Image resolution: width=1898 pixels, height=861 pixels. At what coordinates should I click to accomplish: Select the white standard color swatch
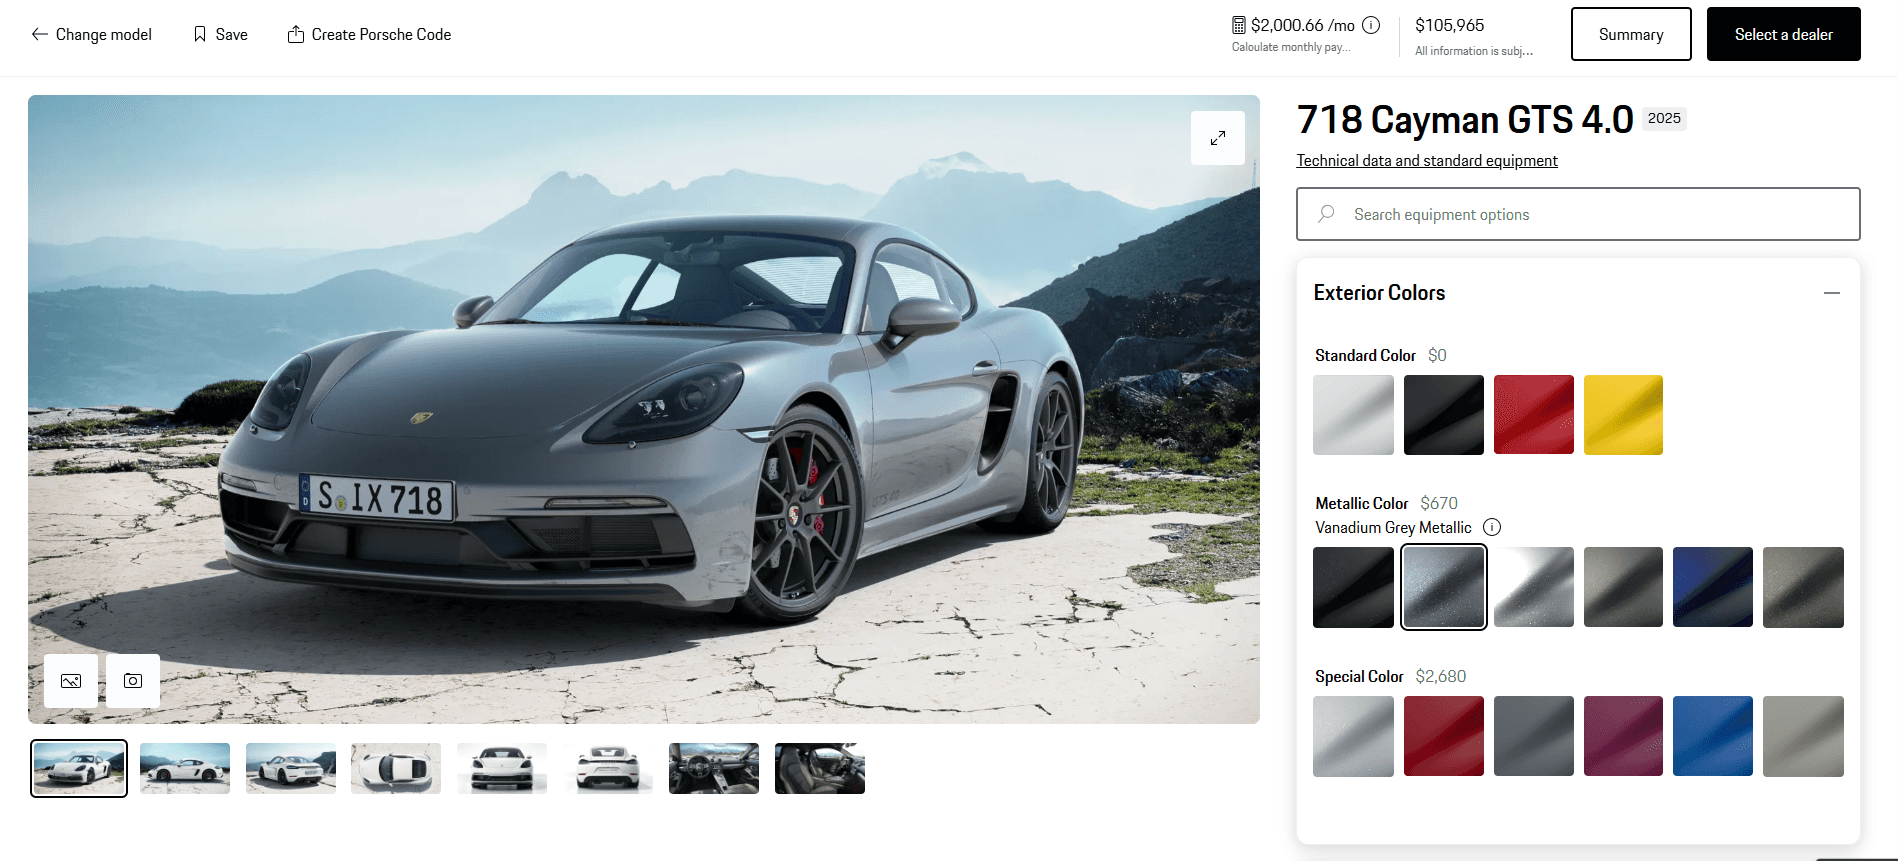point(1353,415)
